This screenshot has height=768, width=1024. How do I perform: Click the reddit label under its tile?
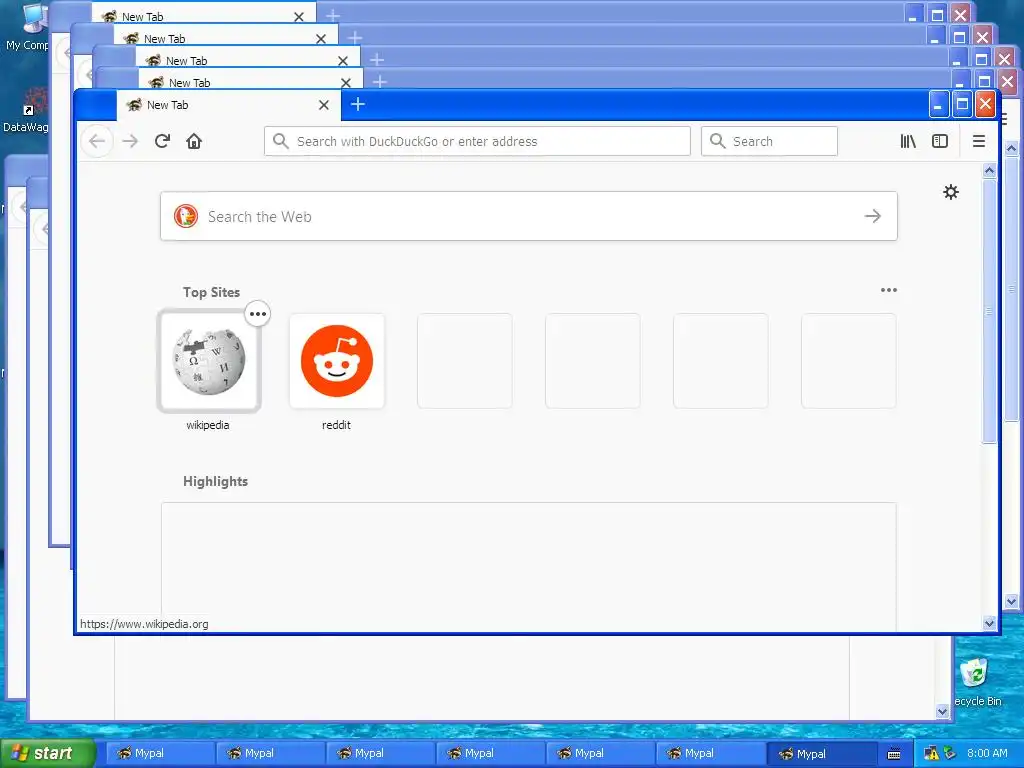336,425
